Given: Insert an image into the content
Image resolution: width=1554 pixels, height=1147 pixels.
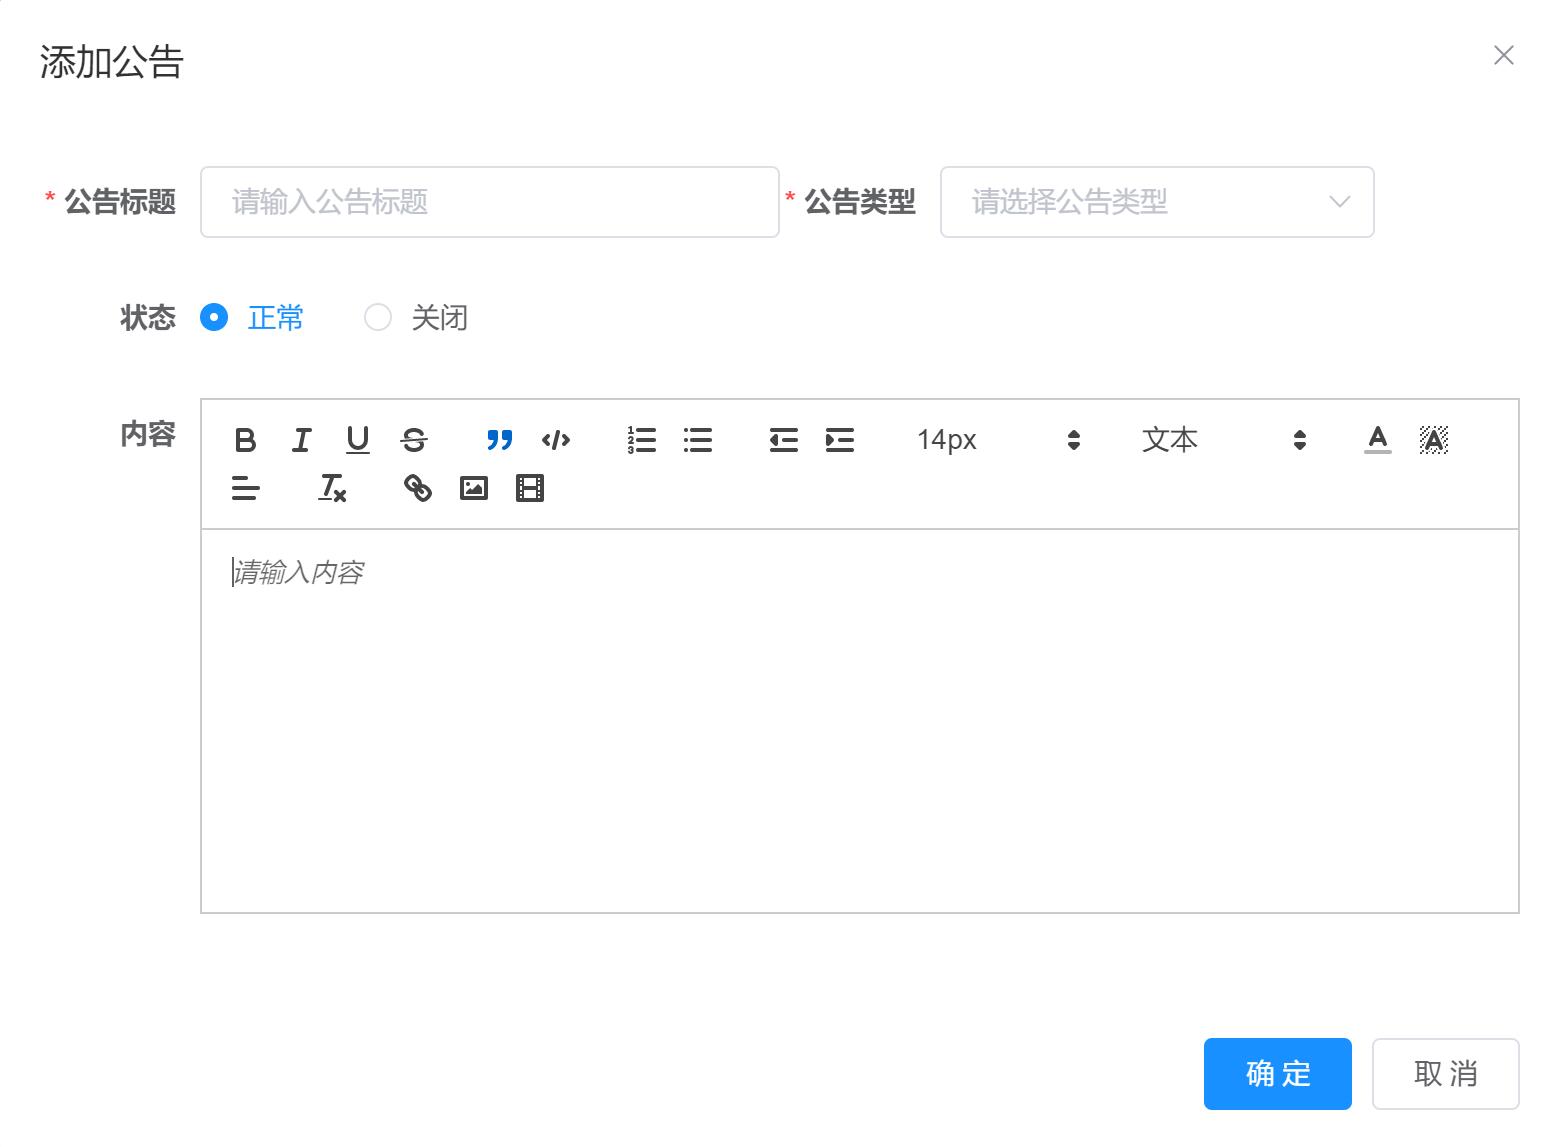Looking at the screenshot, I should click(x=473, y=488).
